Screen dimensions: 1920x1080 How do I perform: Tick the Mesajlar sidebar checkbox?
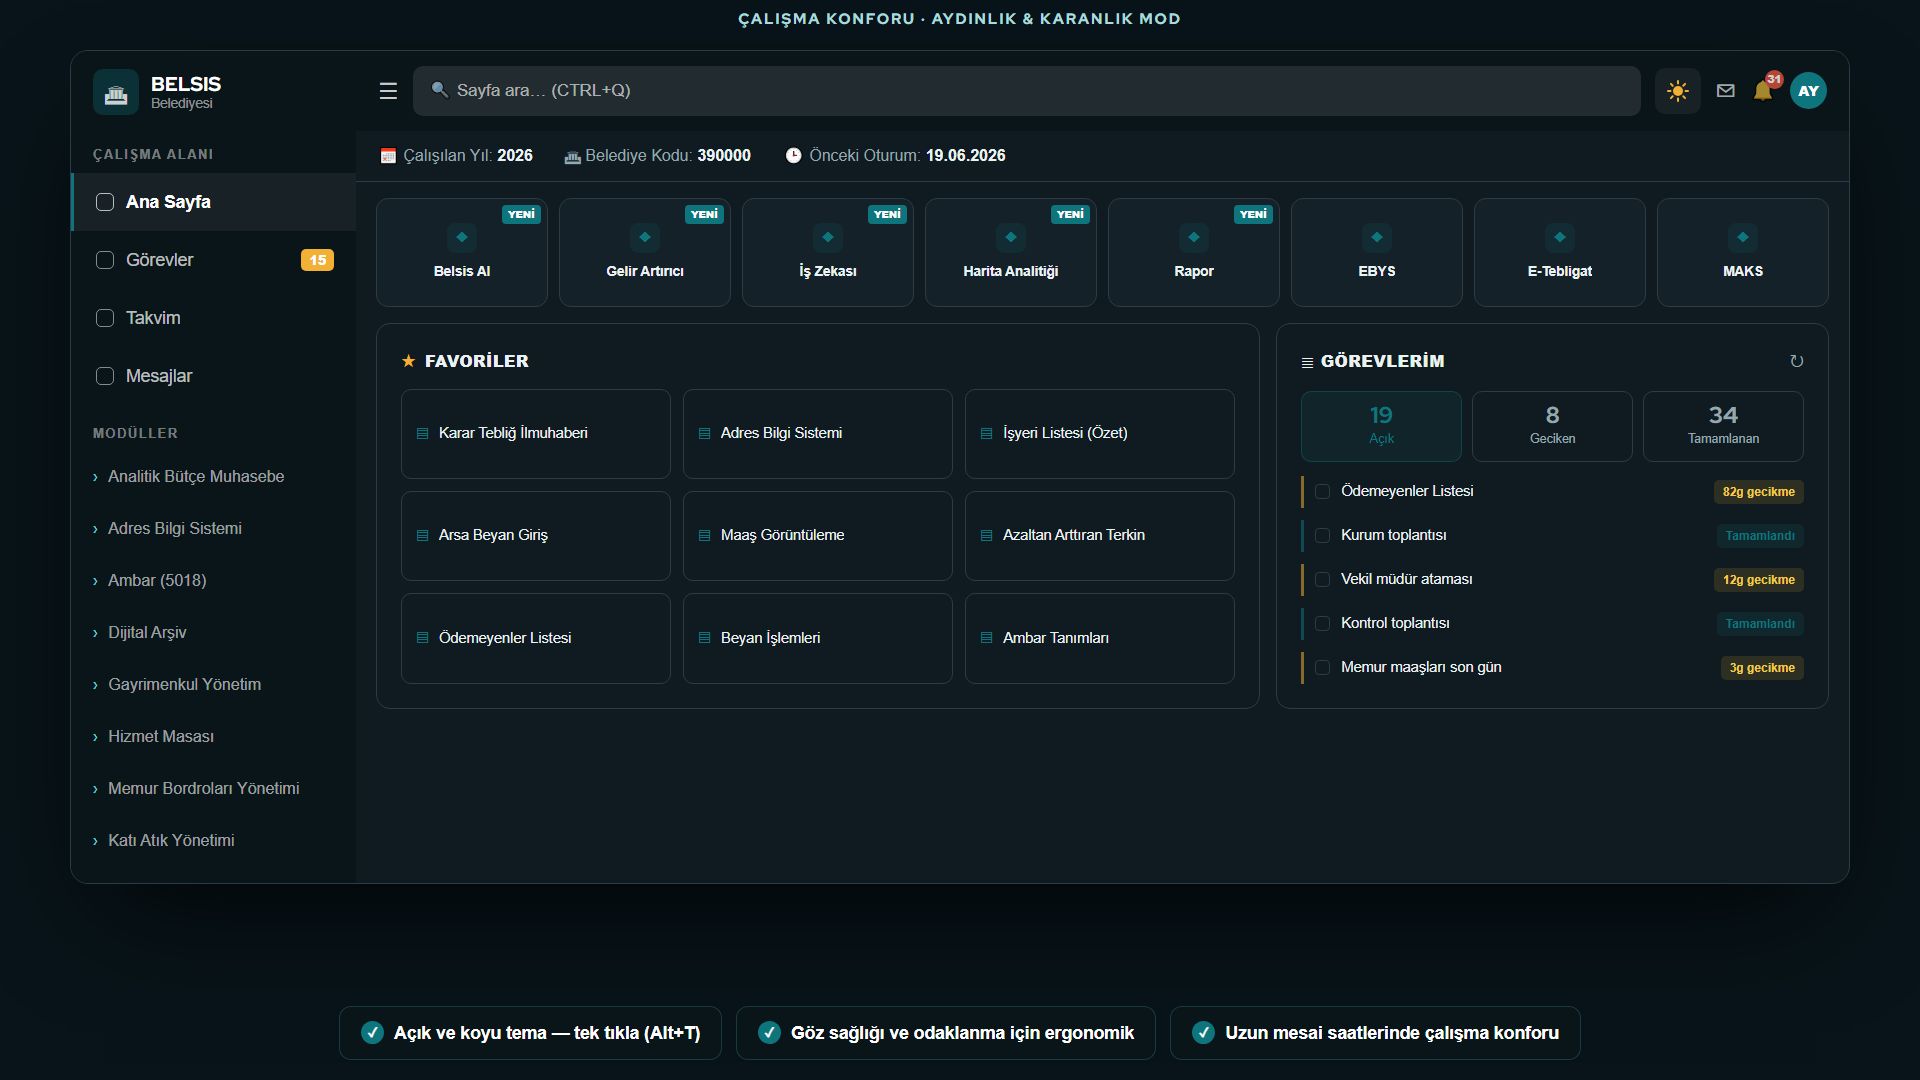click(x=105, y=376)
